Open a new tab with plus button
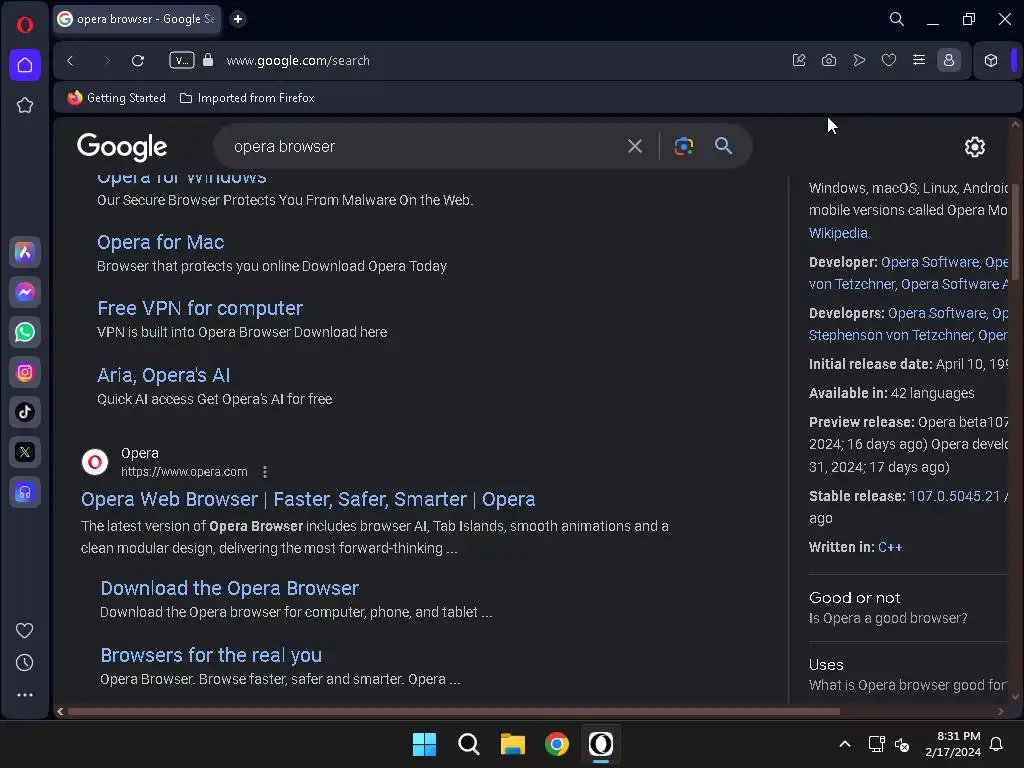The height and width of the screenshot is (768, 1024). click(x=238, y=19)
